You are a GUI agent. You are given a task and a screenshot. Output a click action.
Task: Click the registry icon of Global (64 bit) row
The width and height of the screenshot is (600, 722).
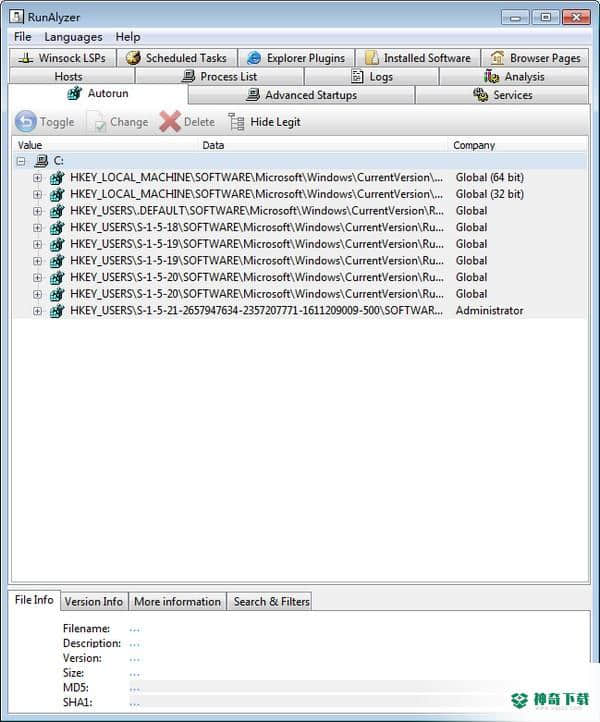tap(57, 178)
